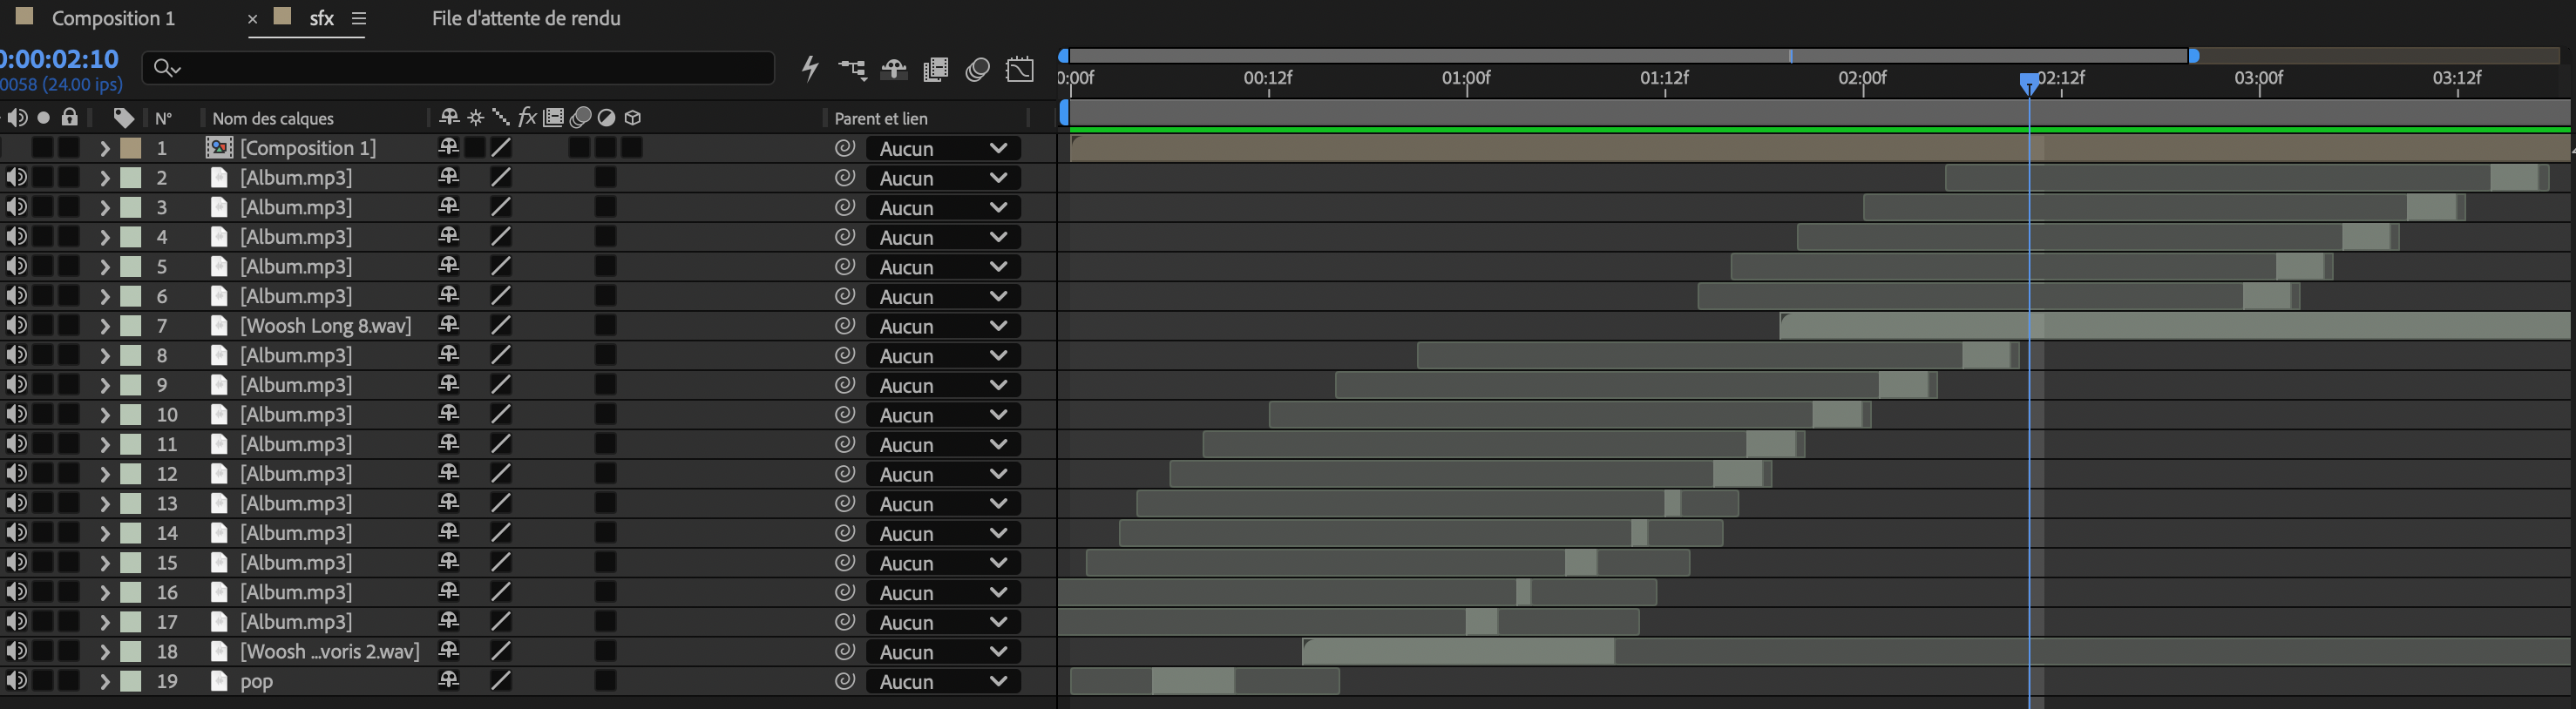Expand layer 19 pop properties

point(104,681)
